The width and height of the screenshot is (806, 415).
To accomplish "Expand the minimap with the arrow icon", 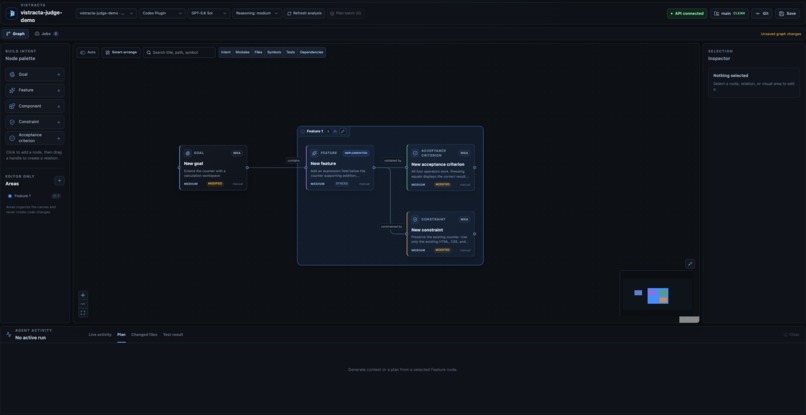I will [x=690, y=264].
